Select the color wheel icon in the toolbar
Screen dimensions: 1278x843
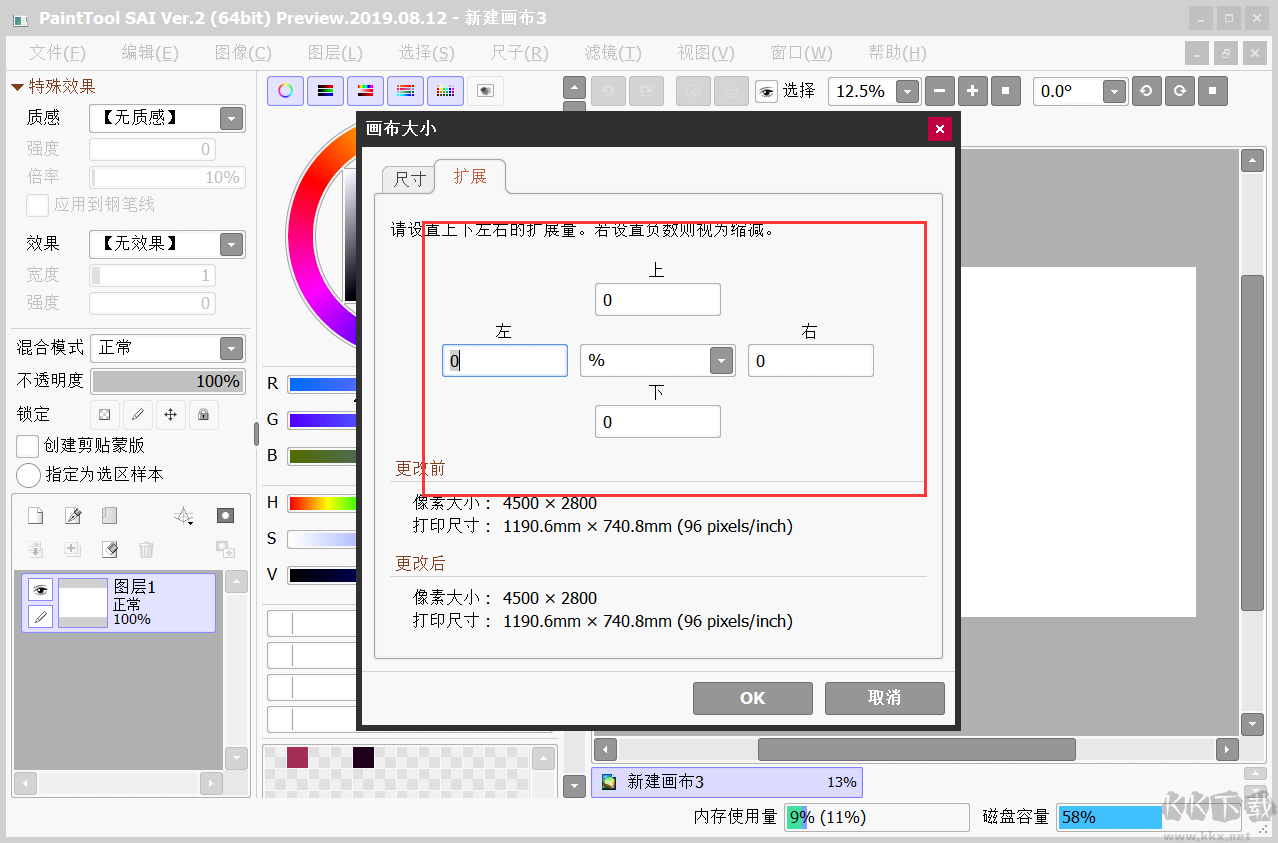[285, 91]
